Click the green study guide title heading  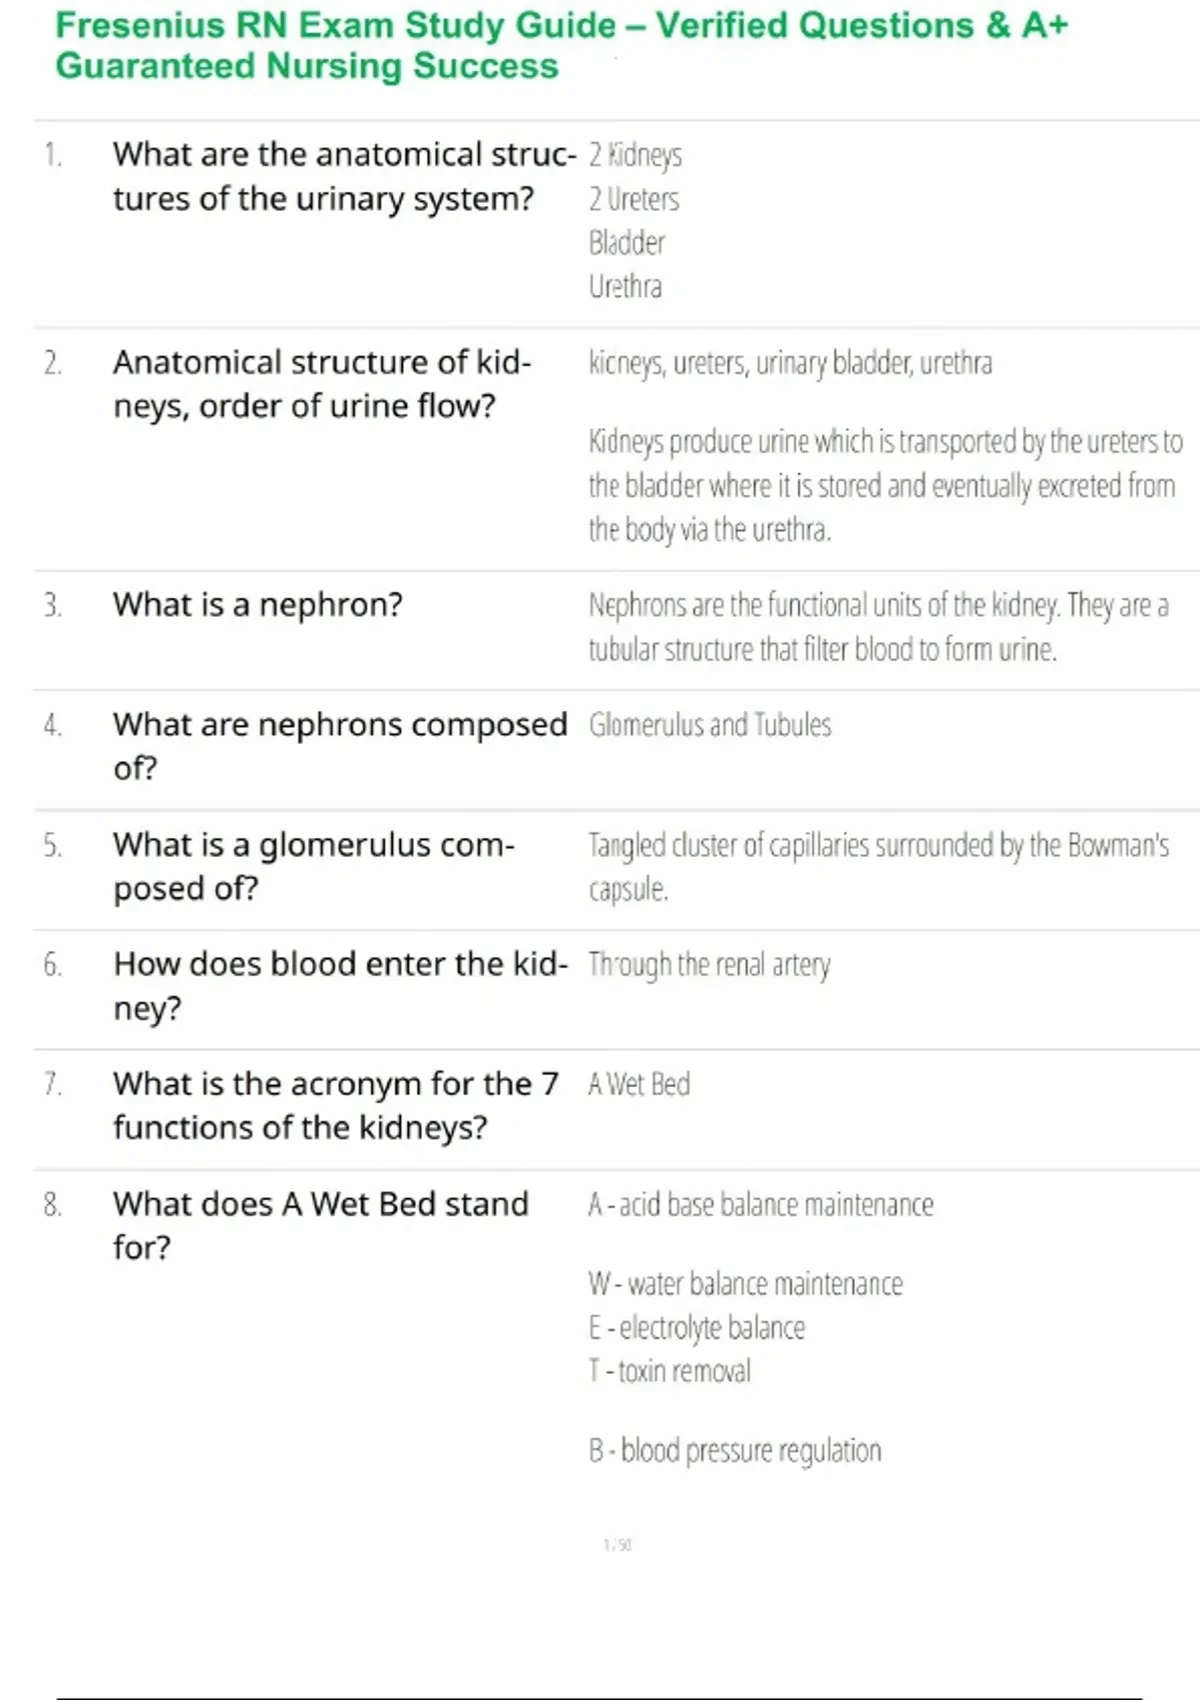coord(560,45)
